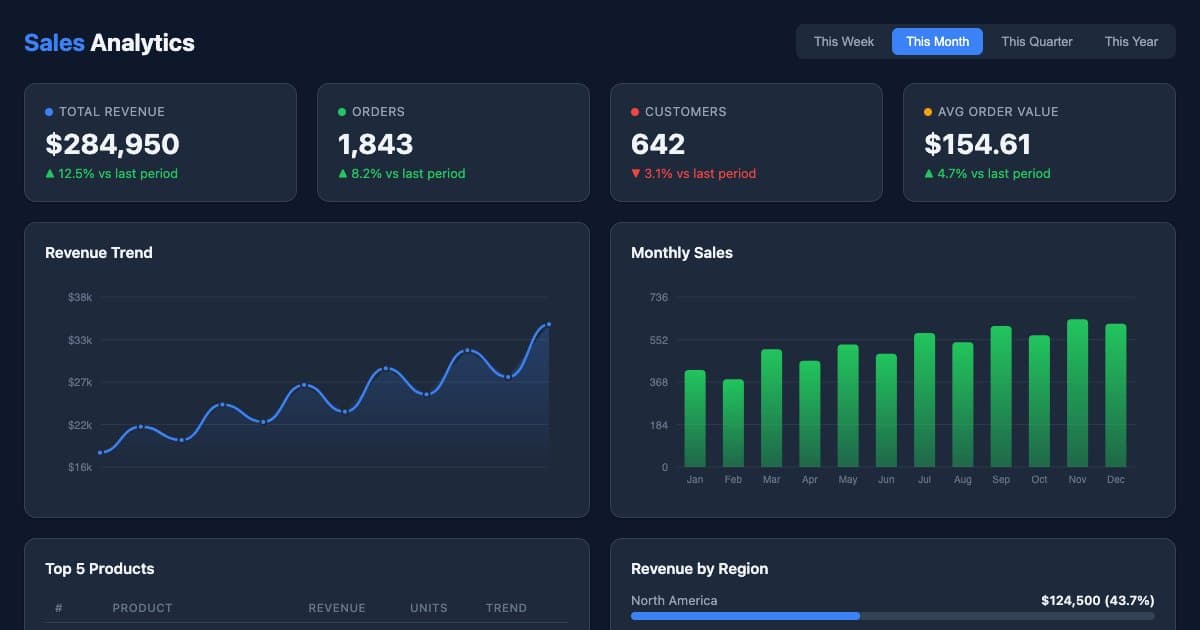Choose the This Year period tab
The image size is (1200, 630).
1131,41
